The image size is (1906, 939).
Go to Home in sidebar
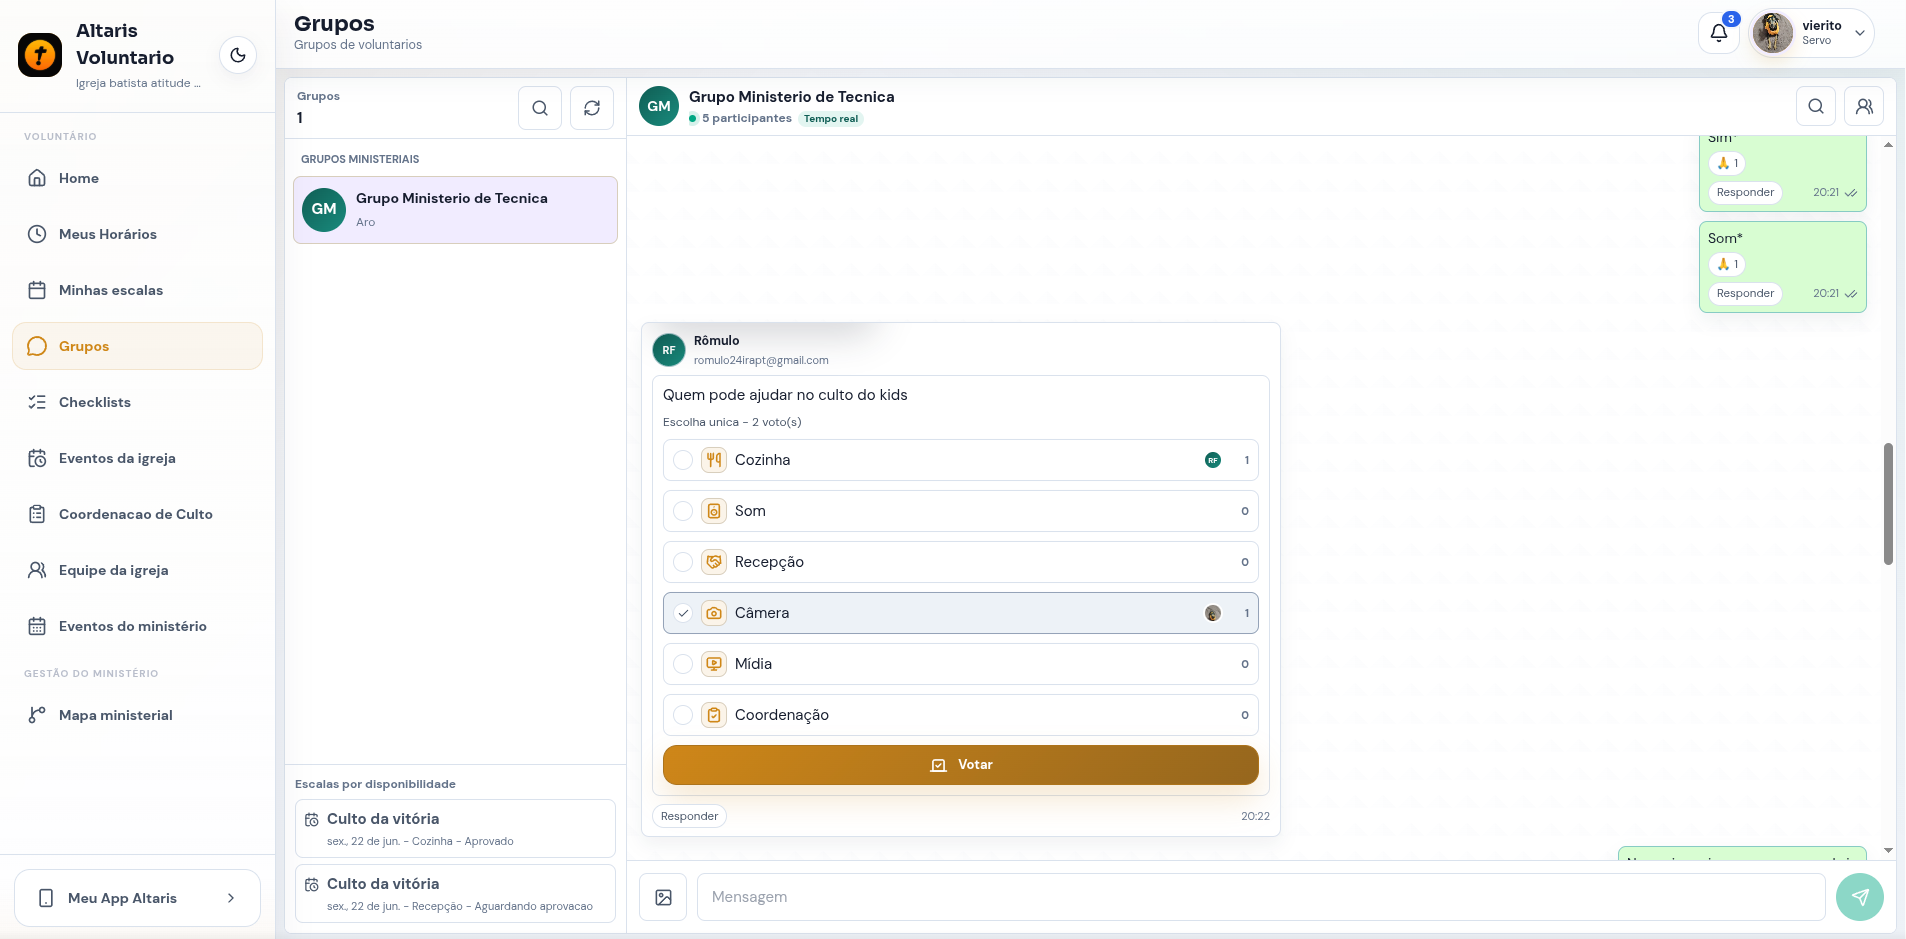pyautogui.click(x=137, y=178)
